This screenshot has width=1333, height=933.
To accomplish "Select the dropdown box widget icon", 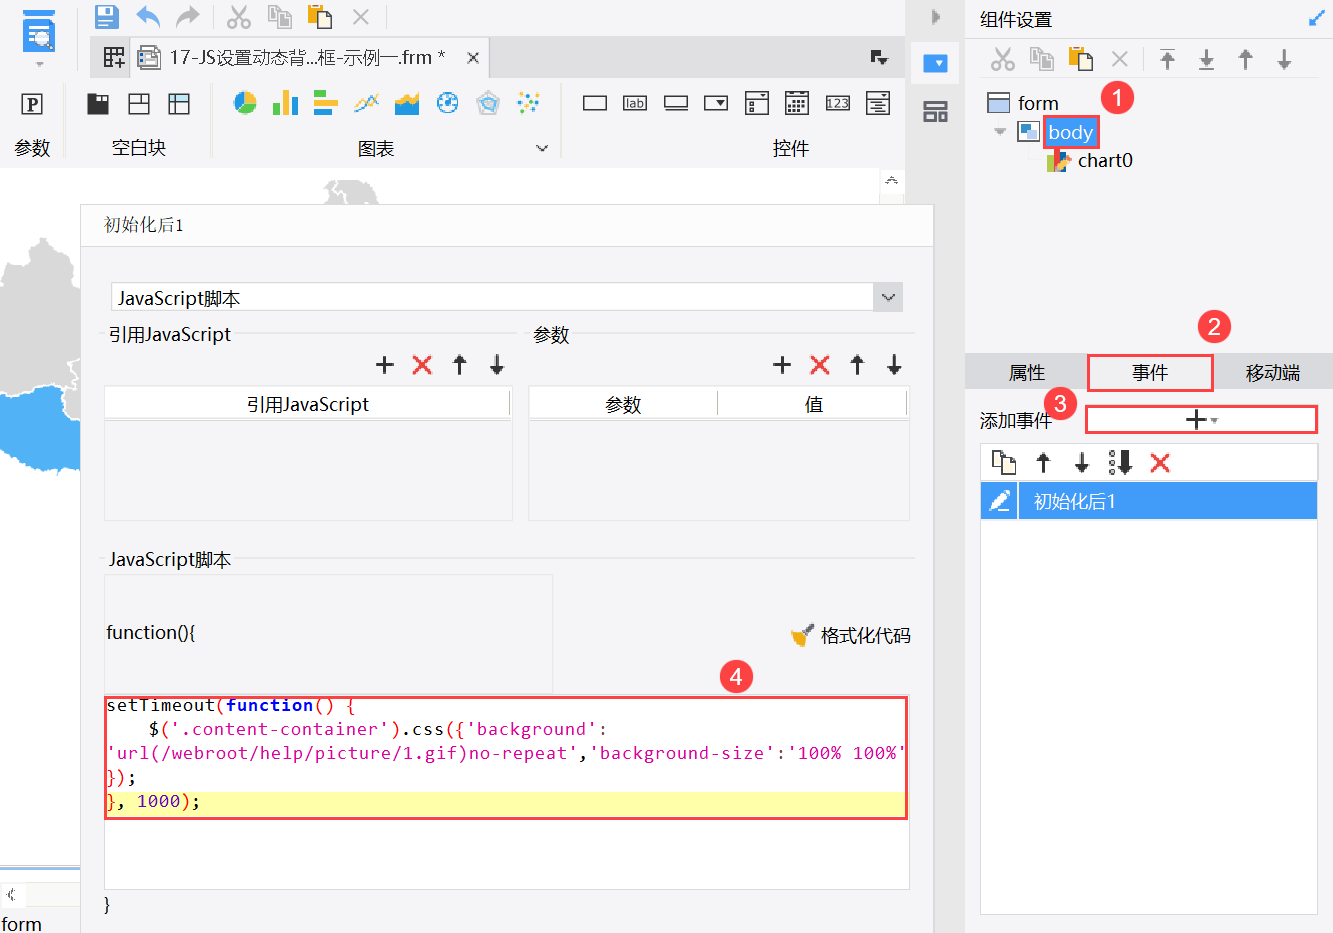I will point(716,103).
